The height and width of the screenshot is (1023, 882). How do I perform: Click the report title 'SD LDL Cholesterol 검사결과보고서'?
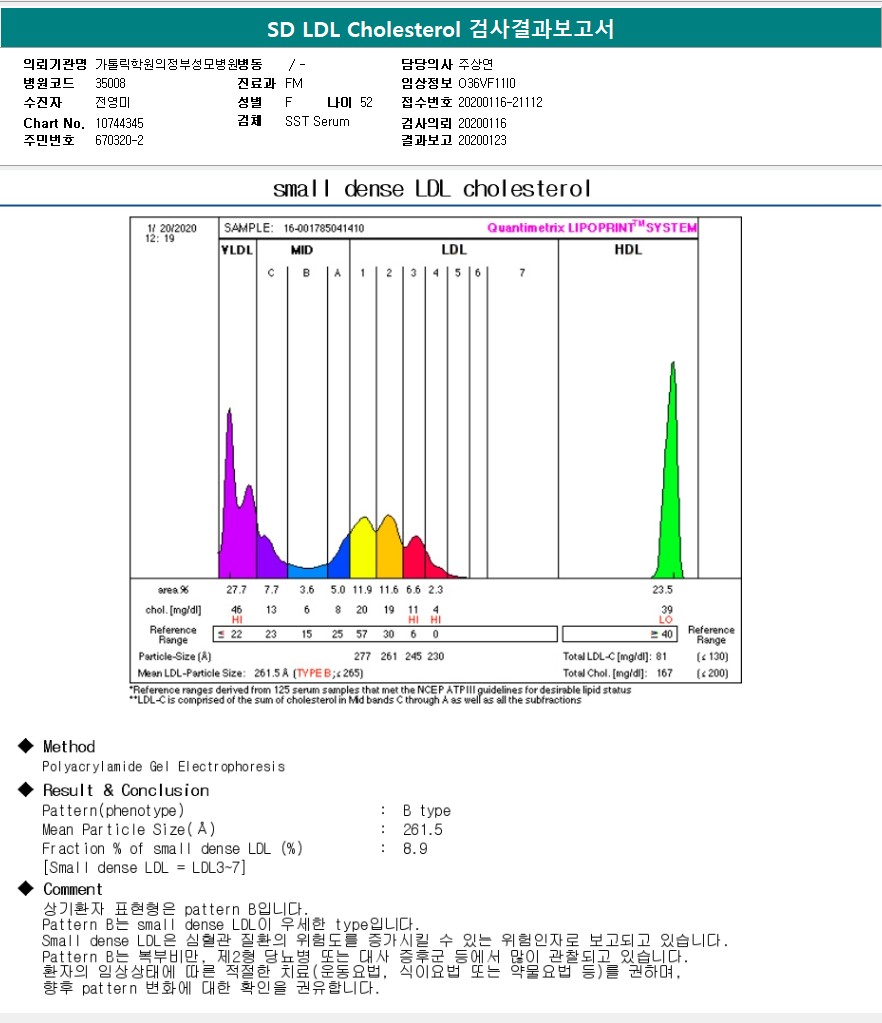tap(440, 29)
